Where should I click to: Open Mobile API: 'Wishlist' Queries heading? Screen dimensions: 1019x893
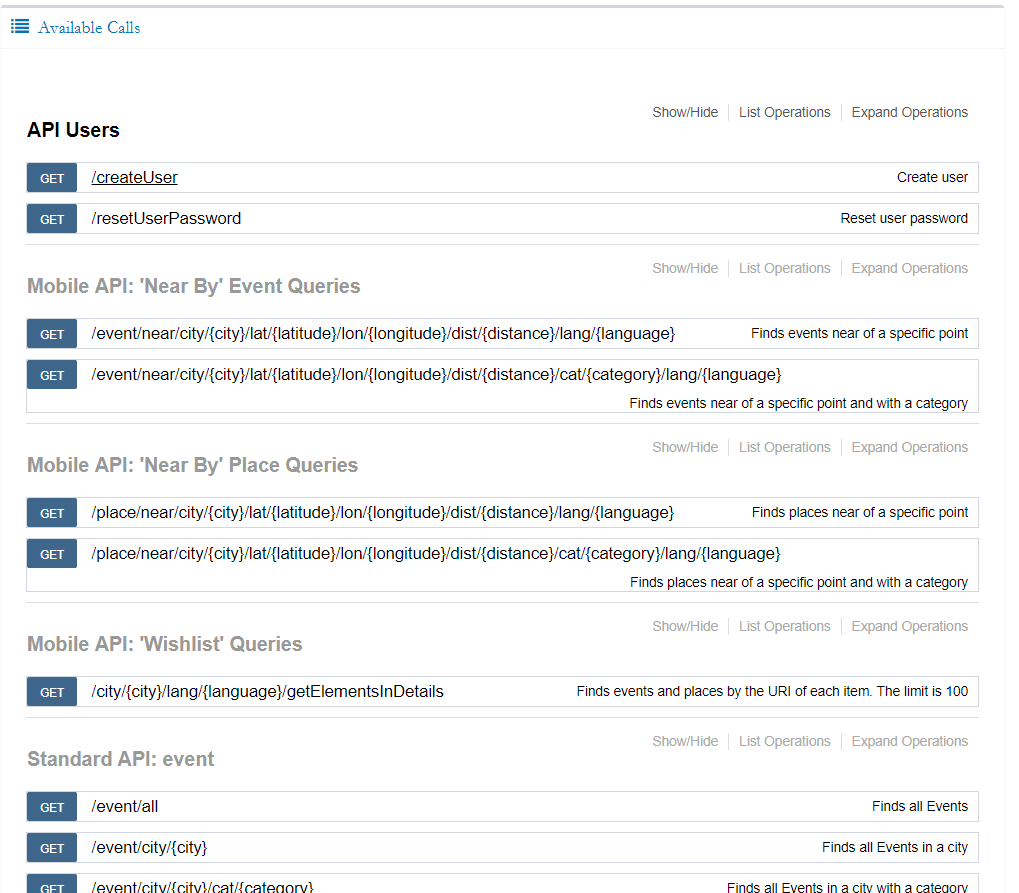[165, 645]
